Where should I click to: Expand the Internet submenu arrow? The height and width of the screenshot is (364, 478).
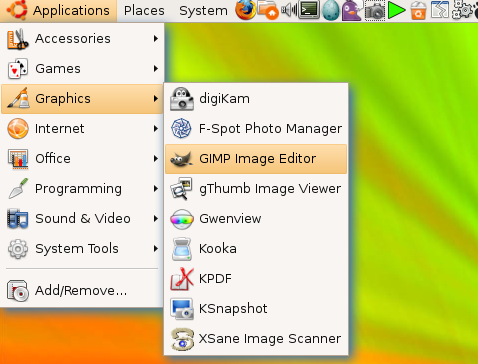pos(156,129)
